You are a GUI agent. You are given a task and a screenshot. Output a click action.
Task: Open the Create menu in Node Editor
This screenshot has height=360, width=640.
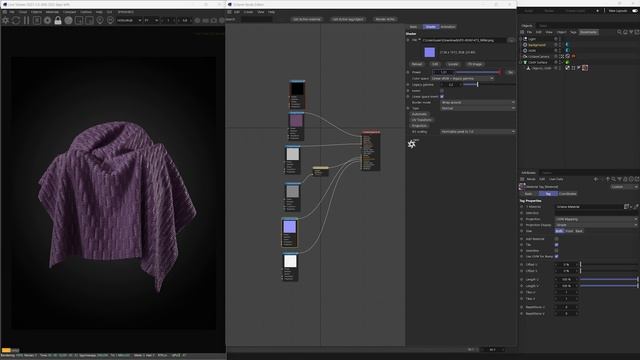pos(248,12)
